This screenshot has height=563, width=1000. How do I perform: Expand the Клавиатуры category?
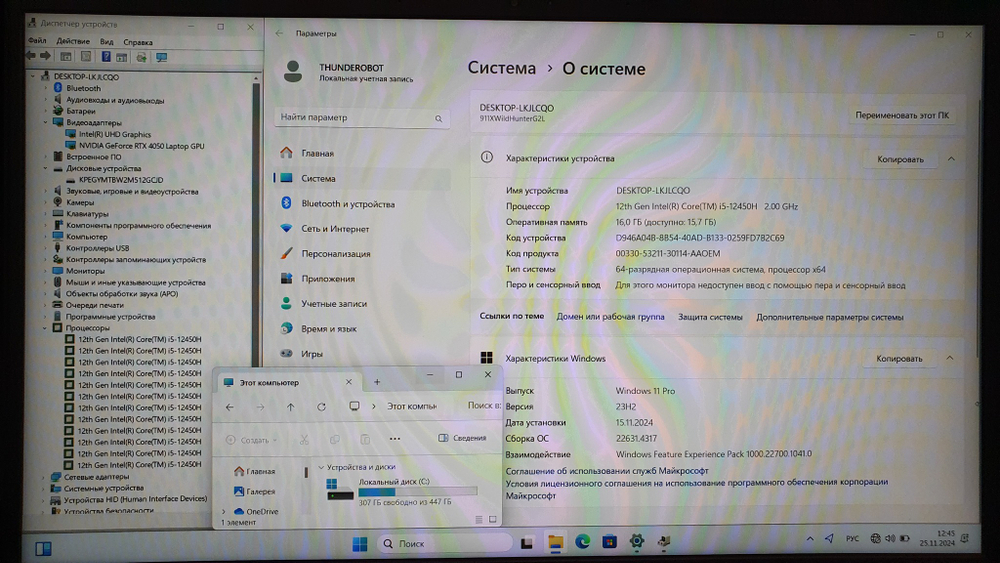(46, 214)
